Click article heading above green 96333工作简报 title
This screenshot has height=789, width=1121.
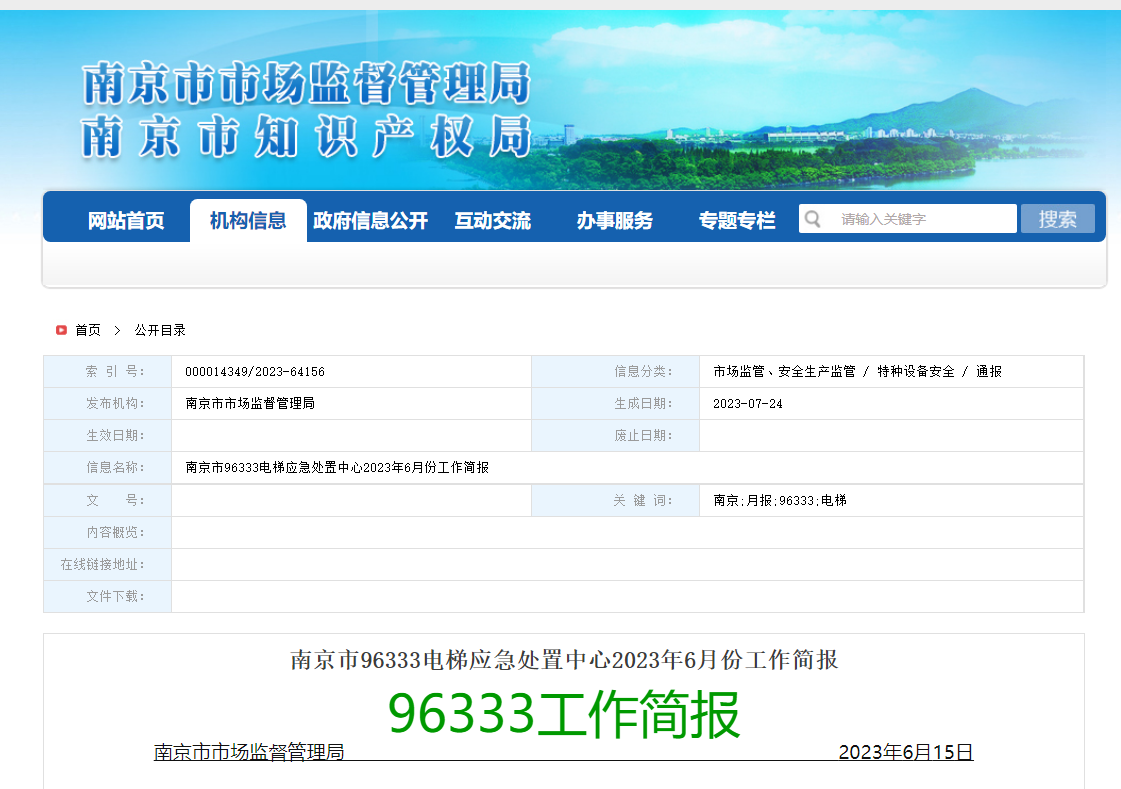(x=564, y=660)
